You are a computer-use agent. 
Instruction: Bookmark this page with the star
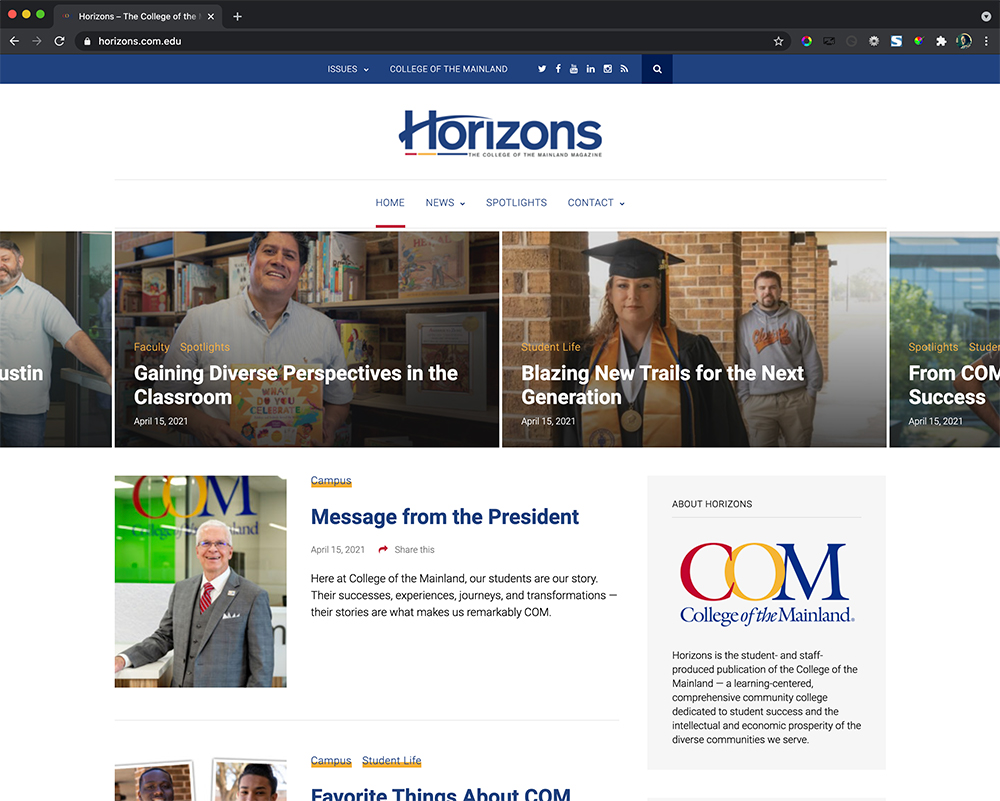[x=778, y=41]
